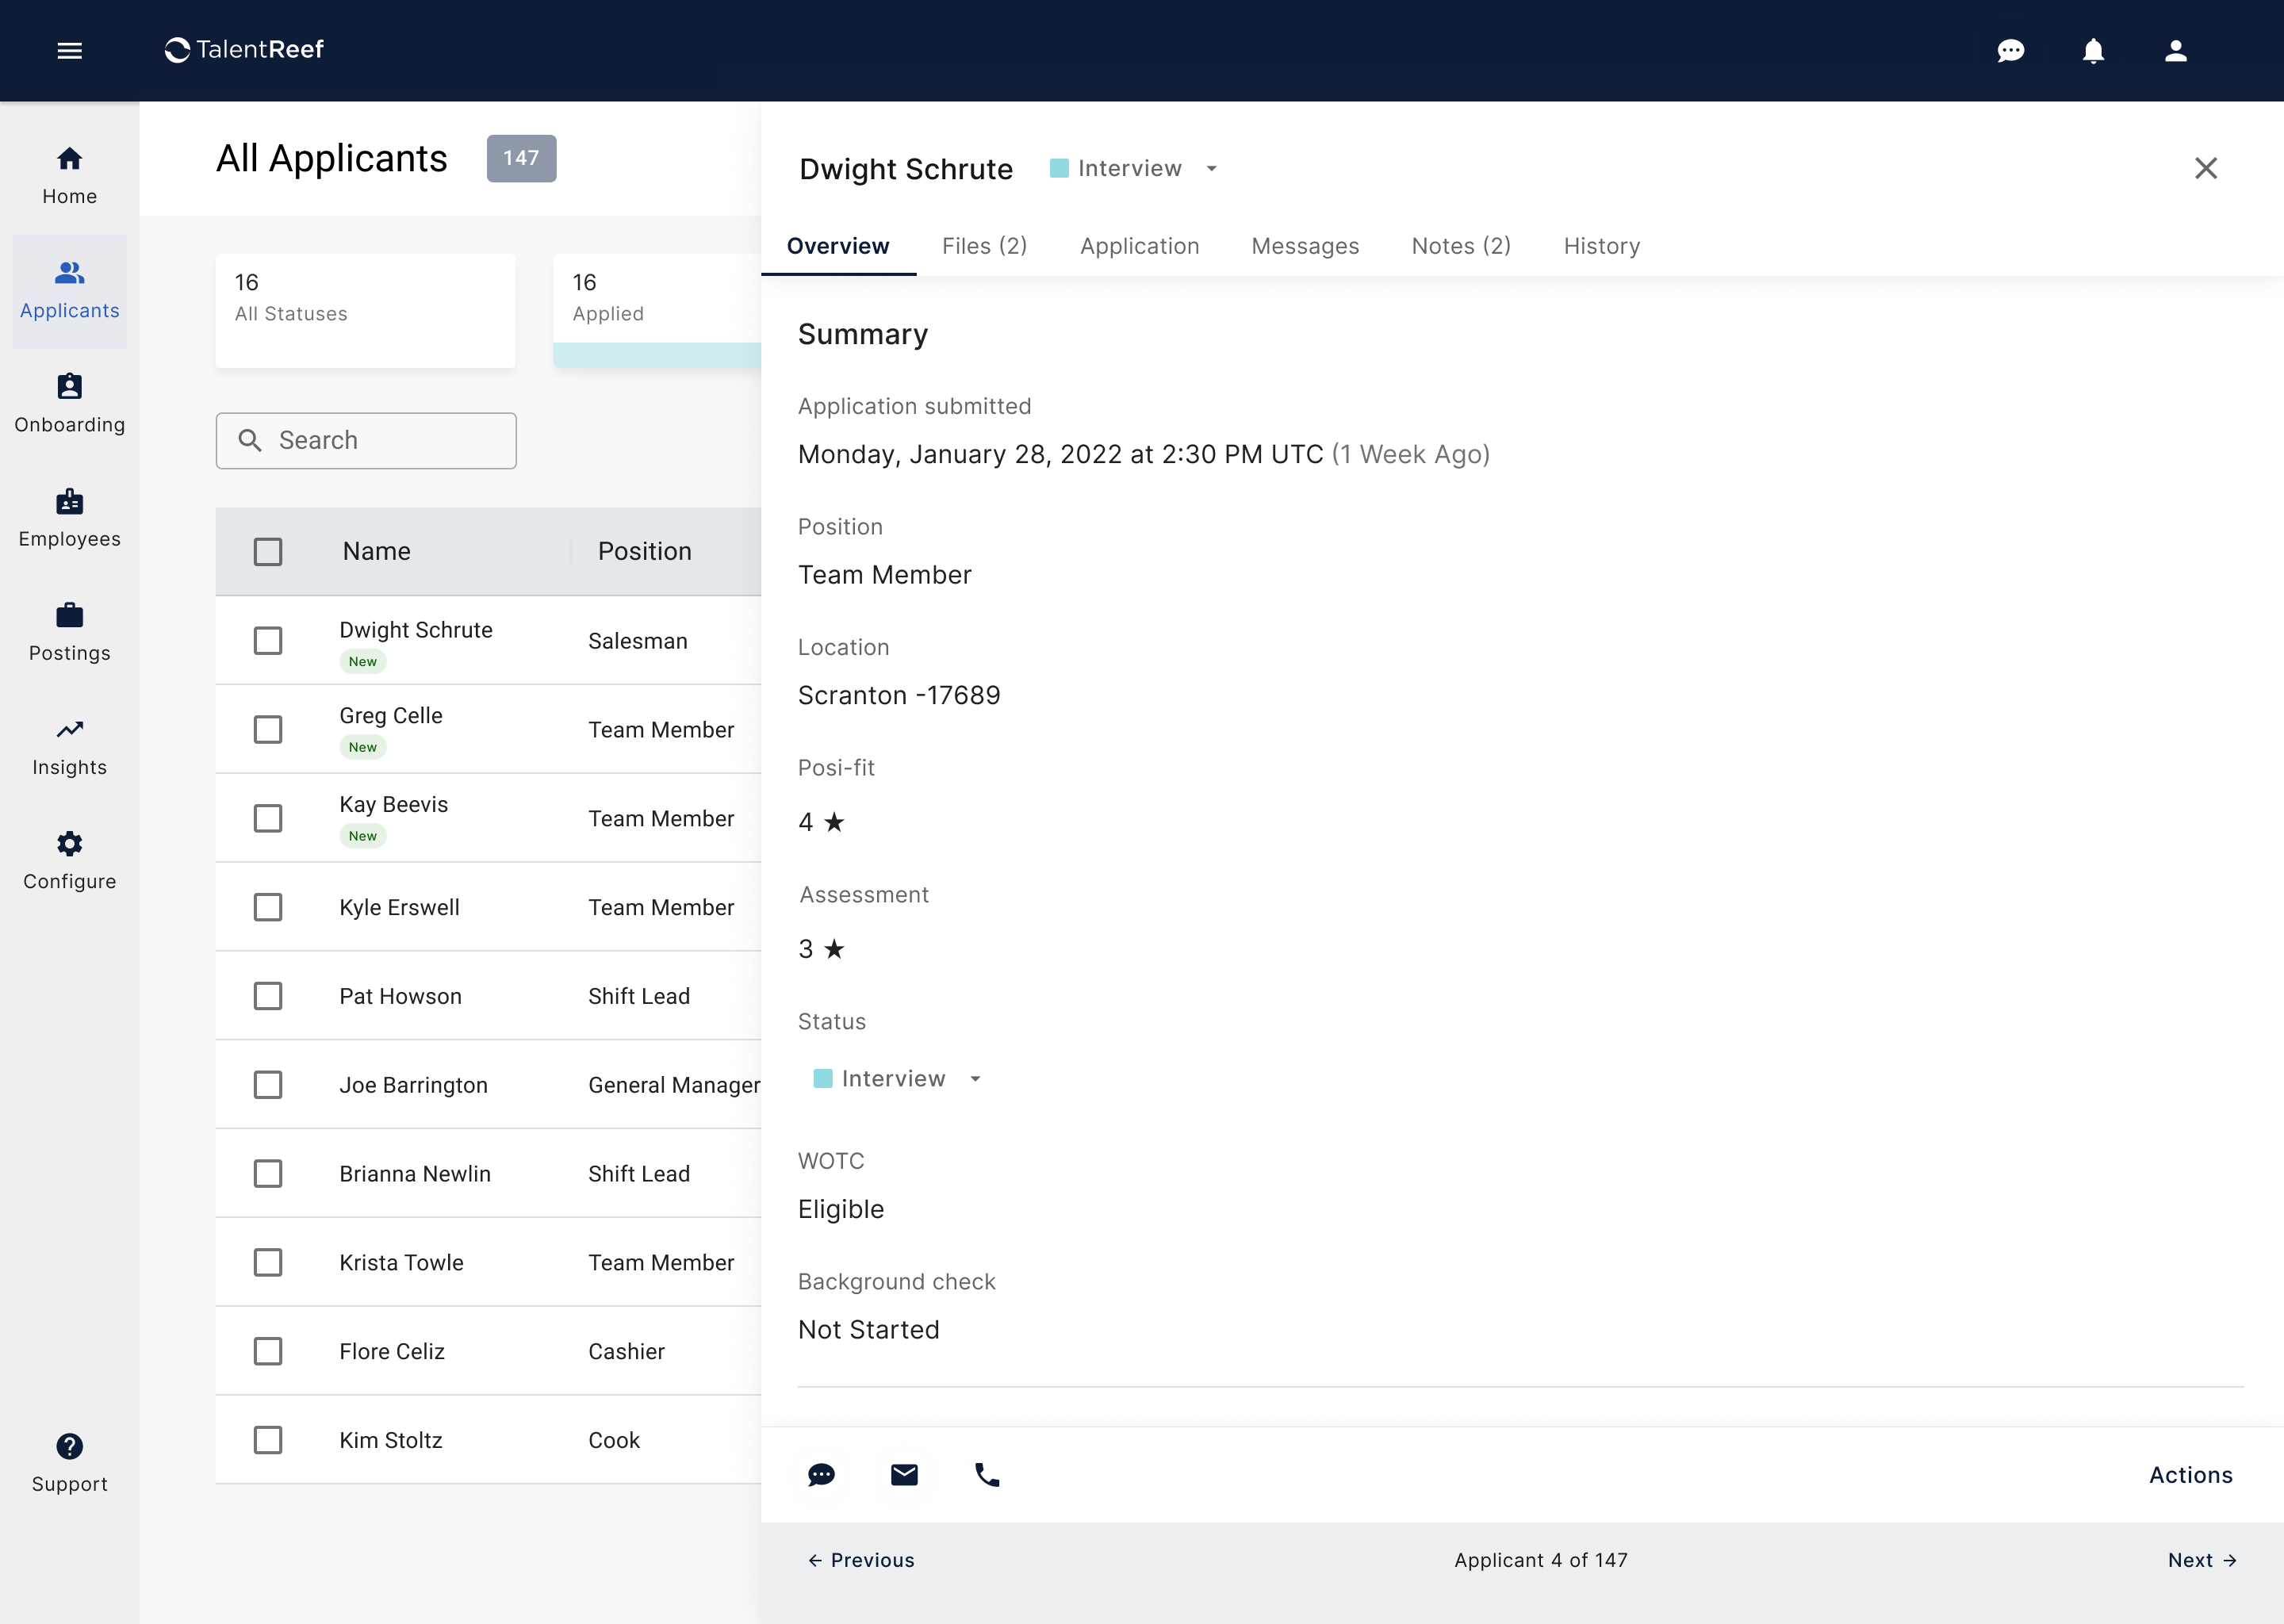Viewport: 2284px width, 1624px height.
Task: Go to Onboarding in sidebar
Action: 69,404
